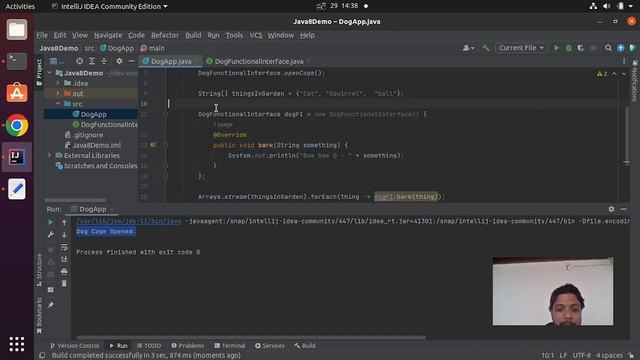Open Current File run configuration dropdown
The image size is (640, 360).
521,48
